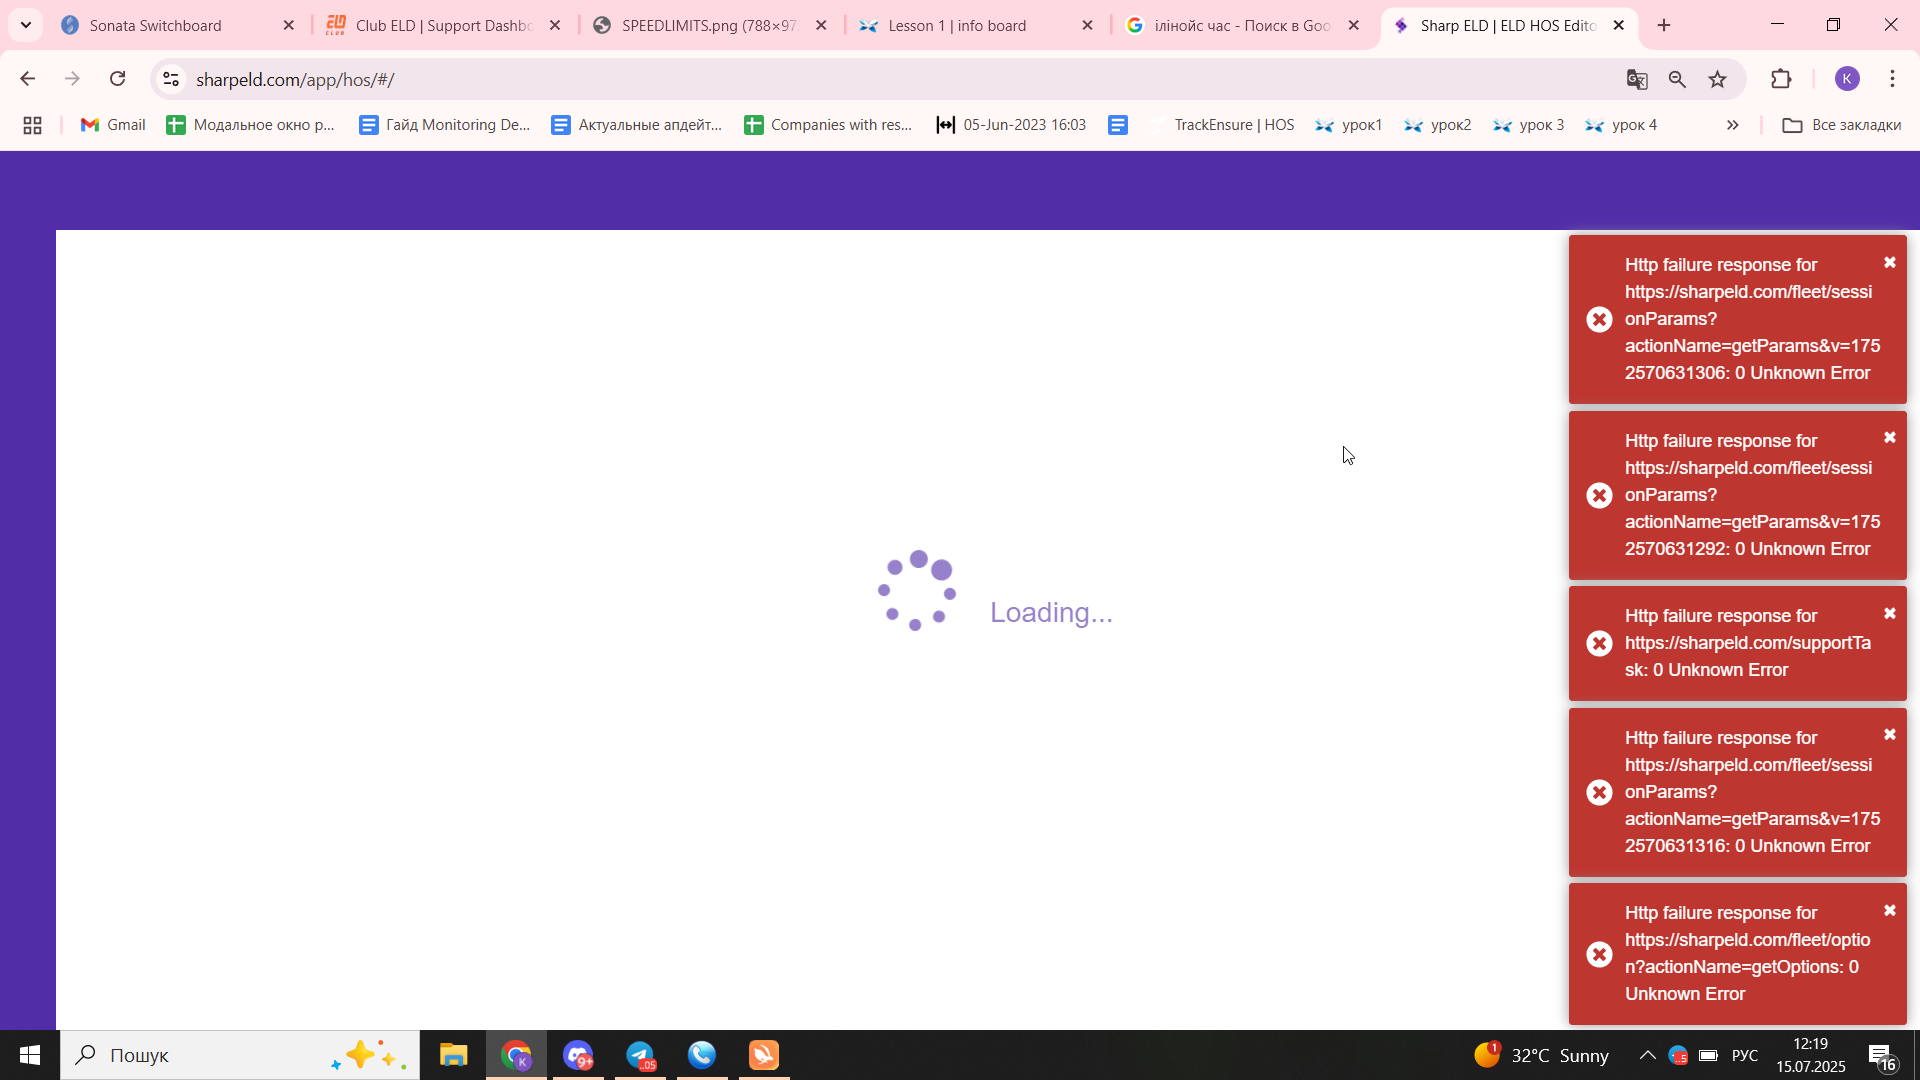Open the unlabeled document bookmark icon
Image resolution: width=1920 pixels, height=1080 pixels.
click(1118, 125)
